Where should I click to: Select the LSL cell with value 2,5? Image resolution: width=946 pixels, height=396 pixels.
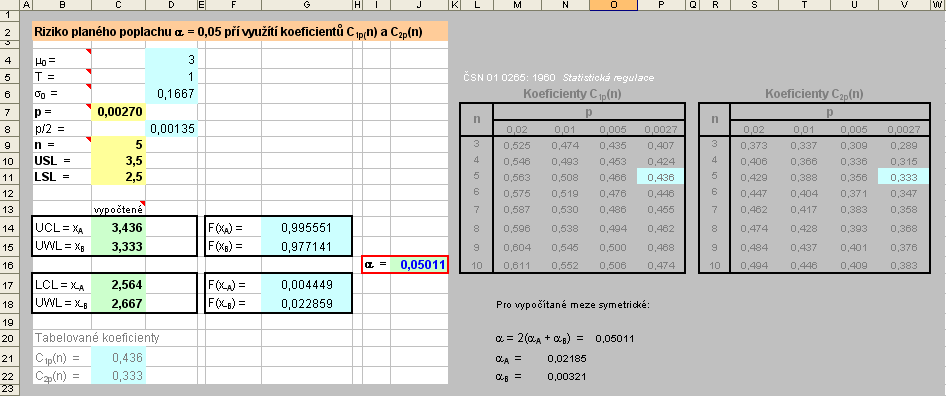[118, 177]
